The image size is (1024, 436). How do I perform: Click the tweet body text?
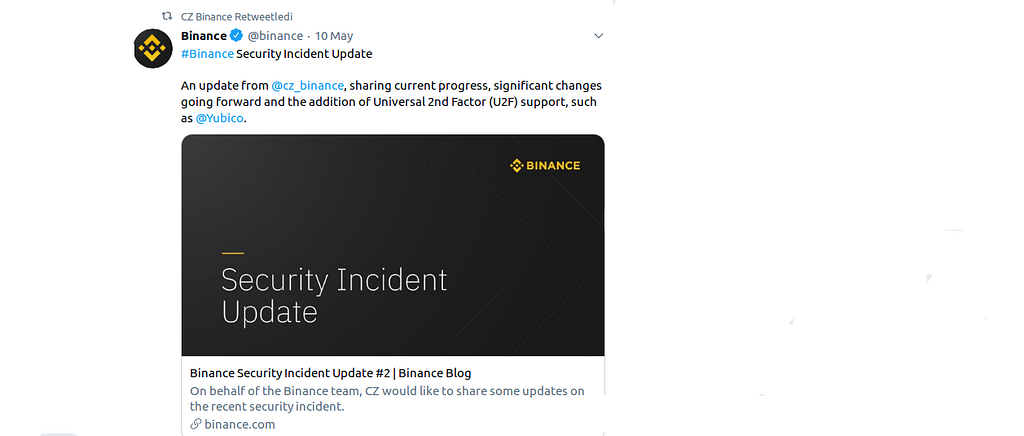pyautogui.click(x=391, y=102)
